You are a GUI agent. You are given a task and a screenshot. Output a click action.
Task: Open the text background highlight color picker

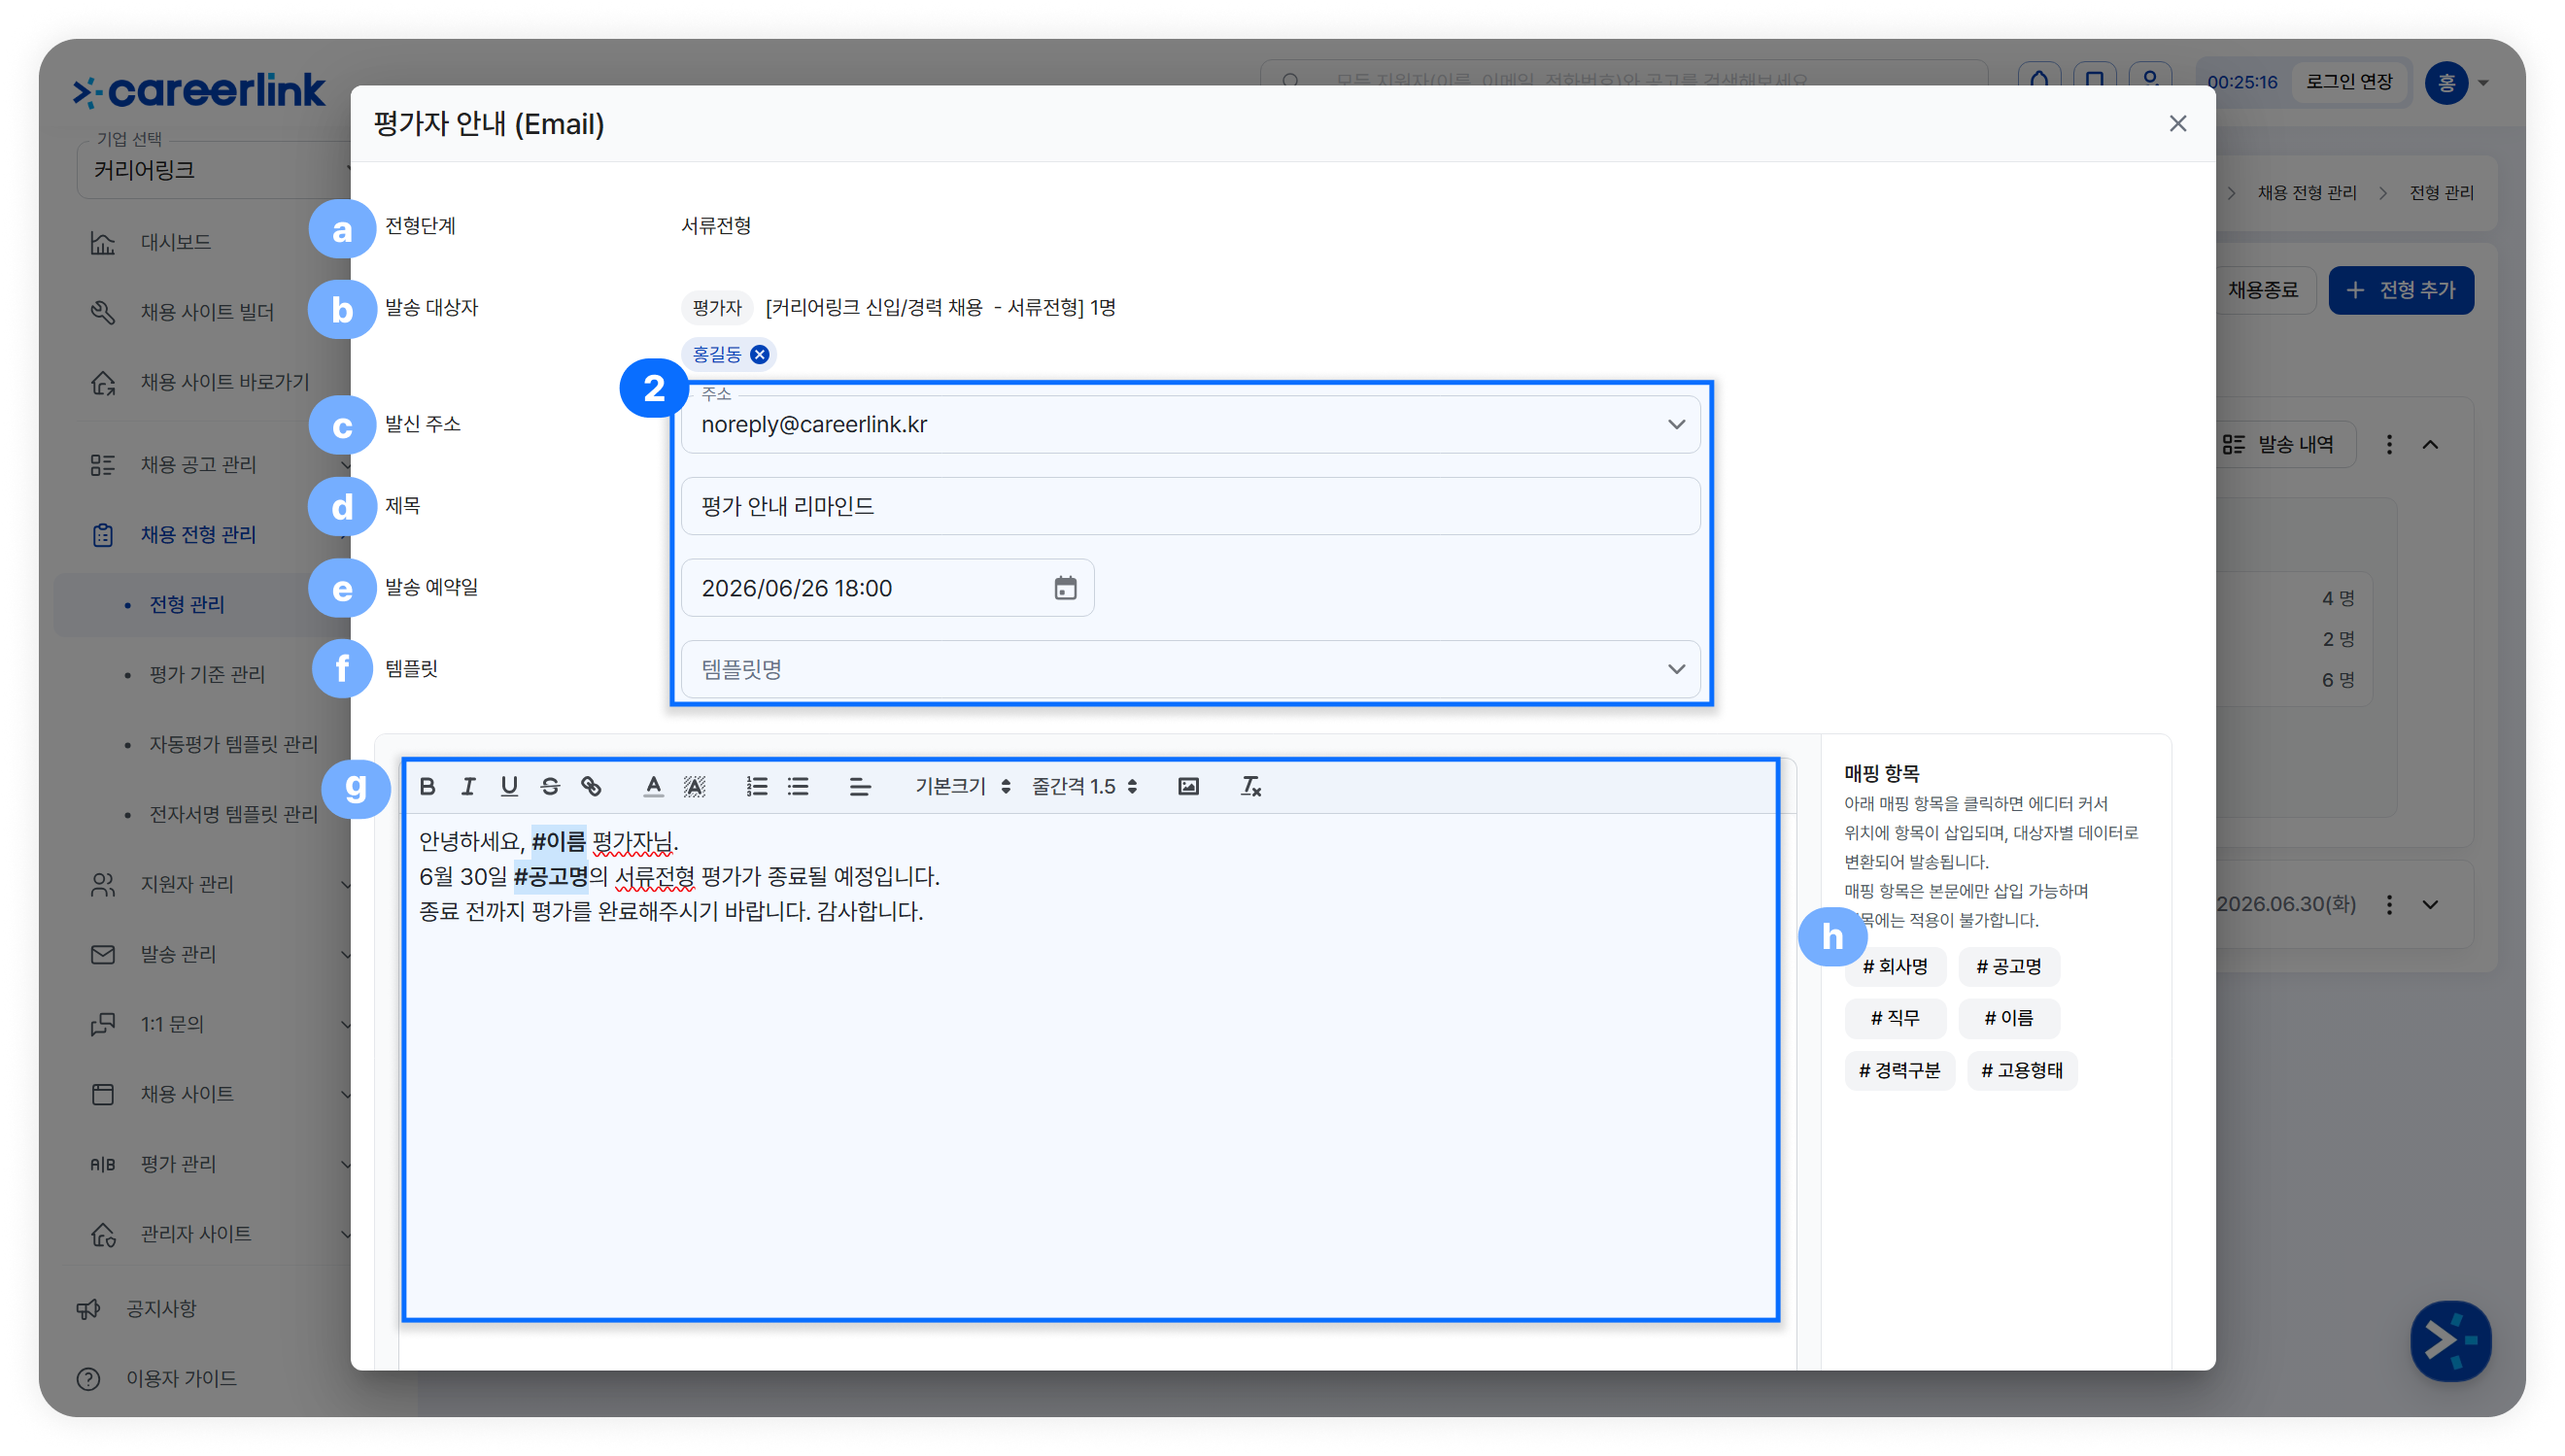694,787
